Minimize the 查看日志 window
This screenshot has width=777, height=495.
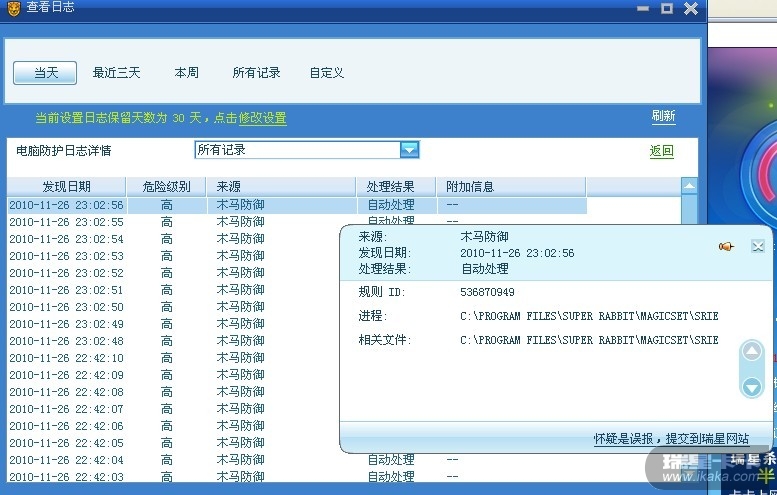643,8
